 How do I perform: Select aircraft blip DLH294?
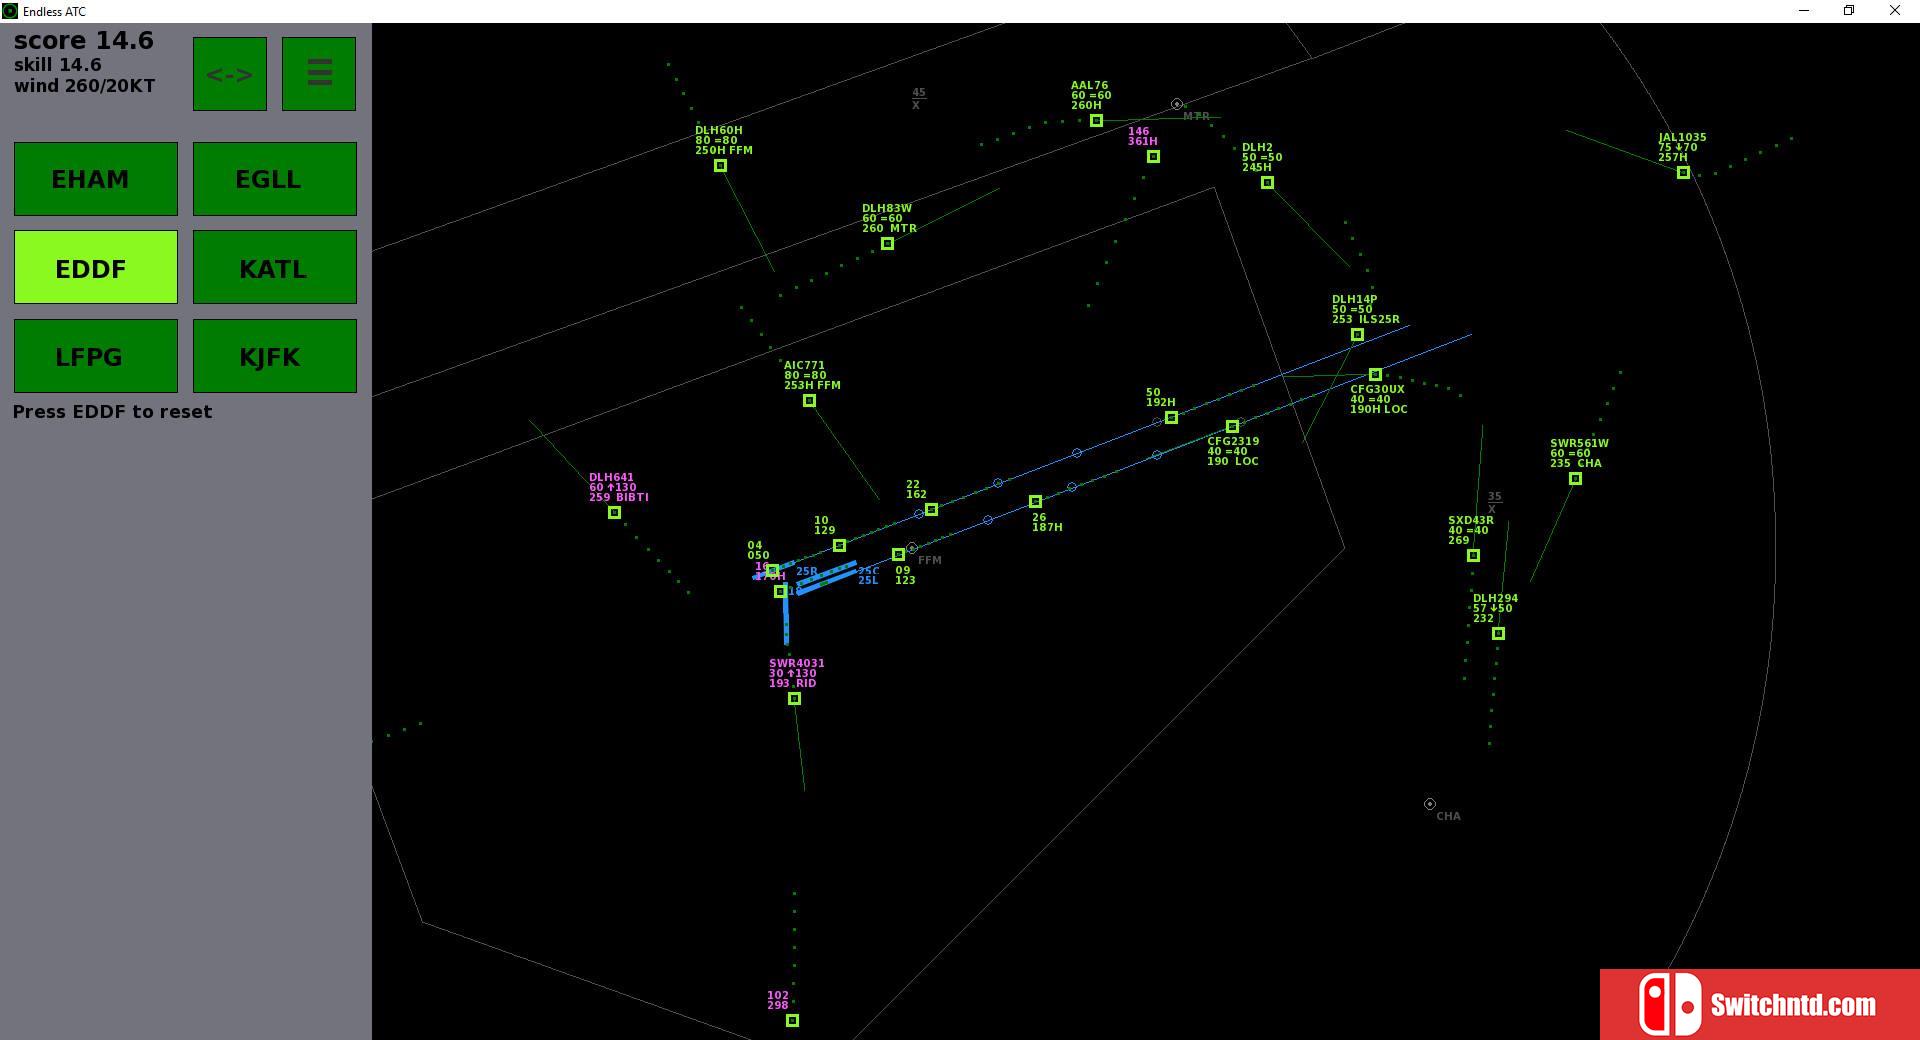pos(1498,634)
